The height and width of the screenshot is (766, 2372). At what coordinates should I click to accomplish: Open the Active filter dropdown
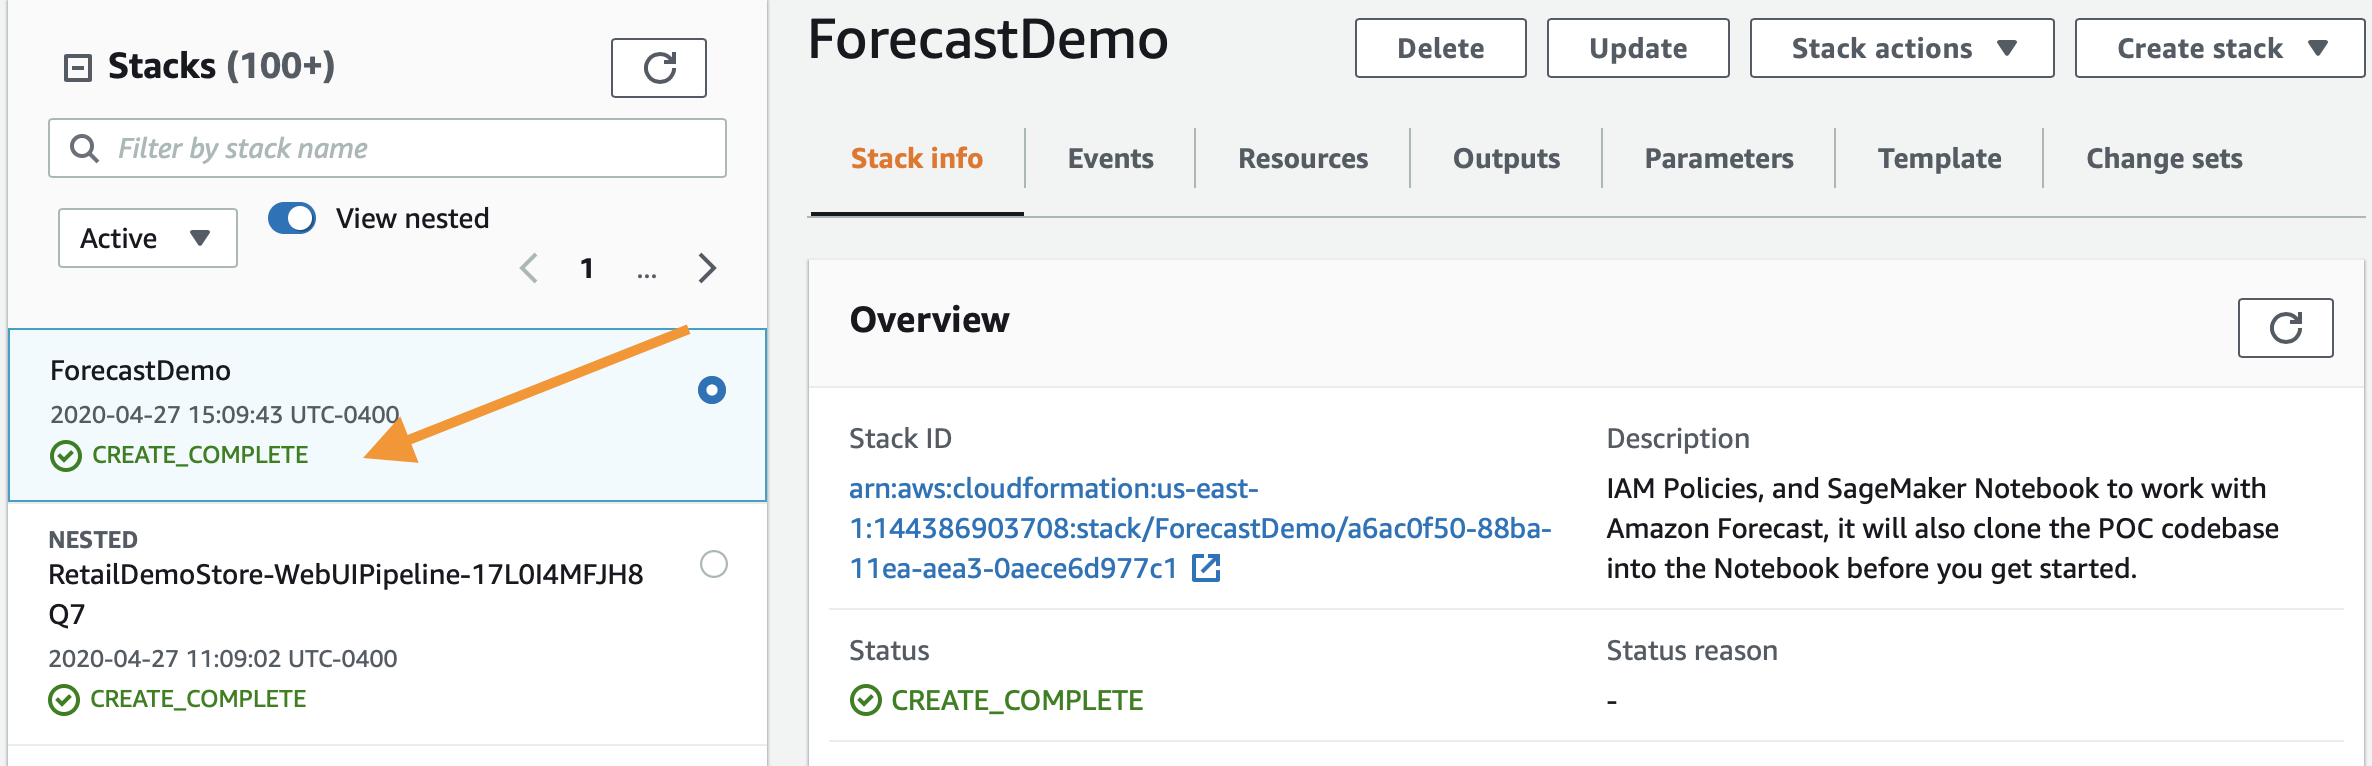tap(148, 238)
